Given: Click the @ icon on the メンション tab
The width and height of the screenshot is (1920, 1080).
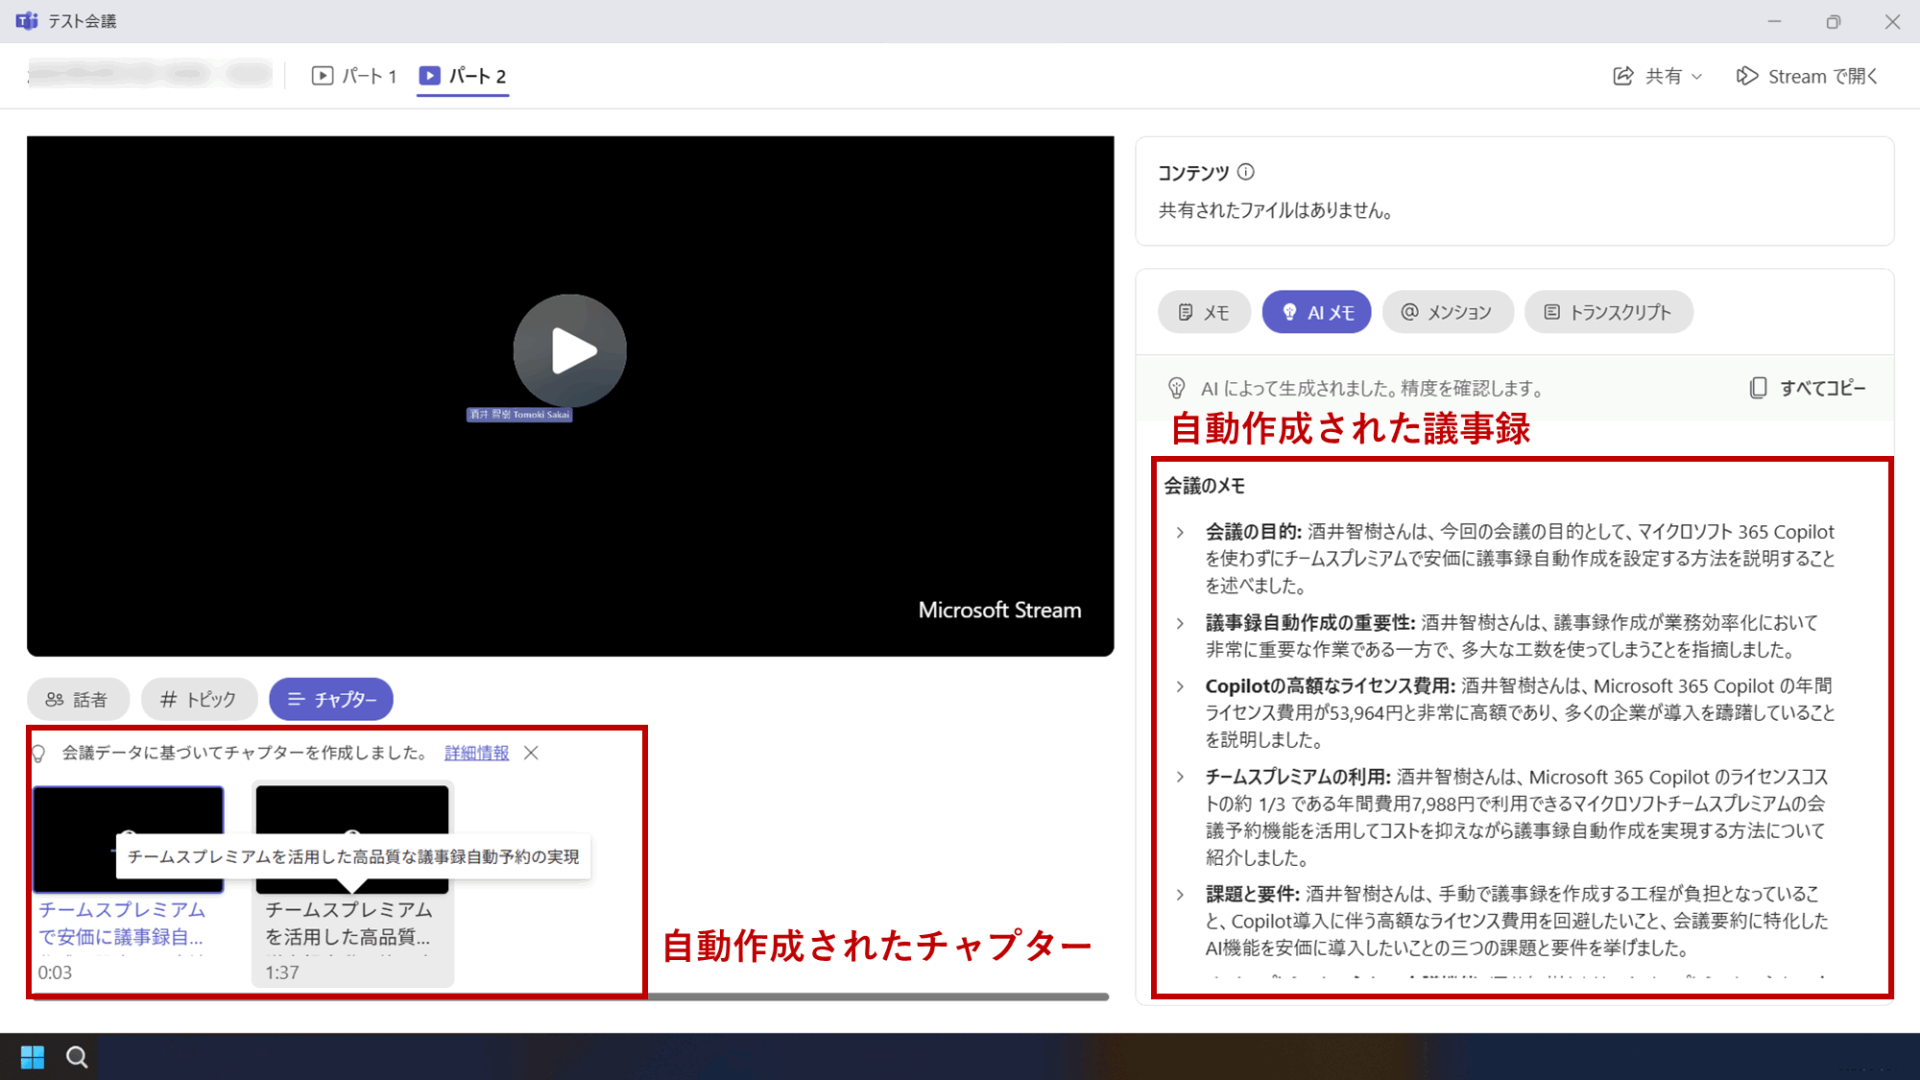Looking at the screenshot, I should tap(1408, 311).
